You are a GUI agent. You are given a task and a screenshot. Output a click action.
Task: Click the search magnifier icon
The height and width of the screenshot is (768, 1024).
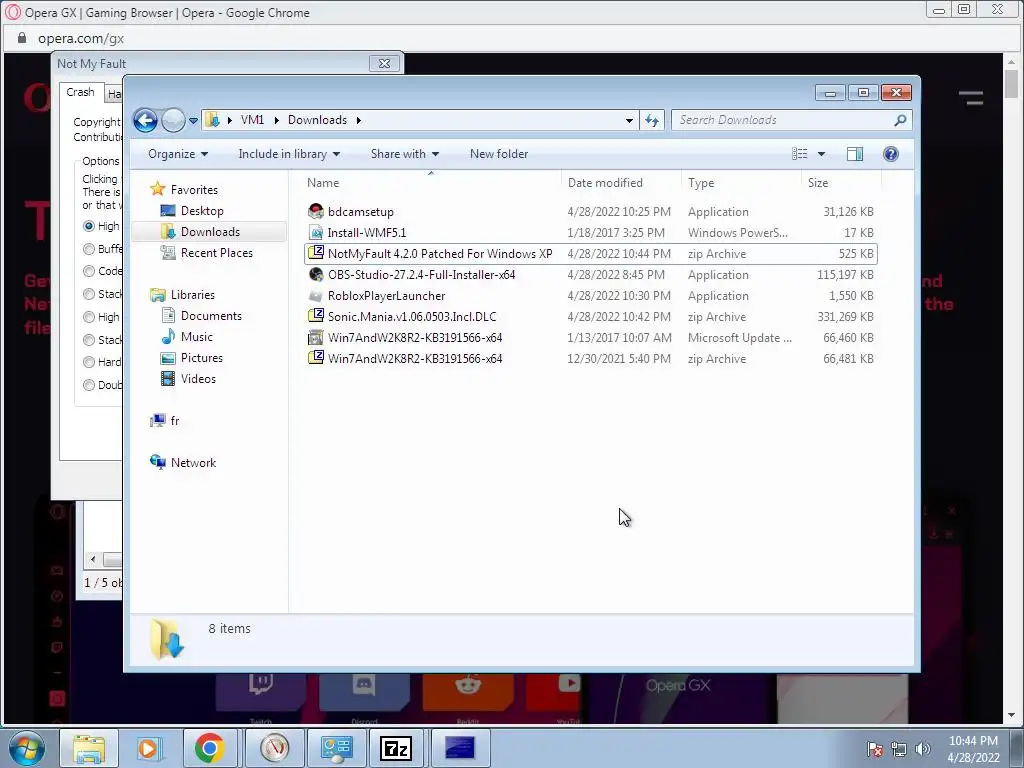click(x=901, y=120)
